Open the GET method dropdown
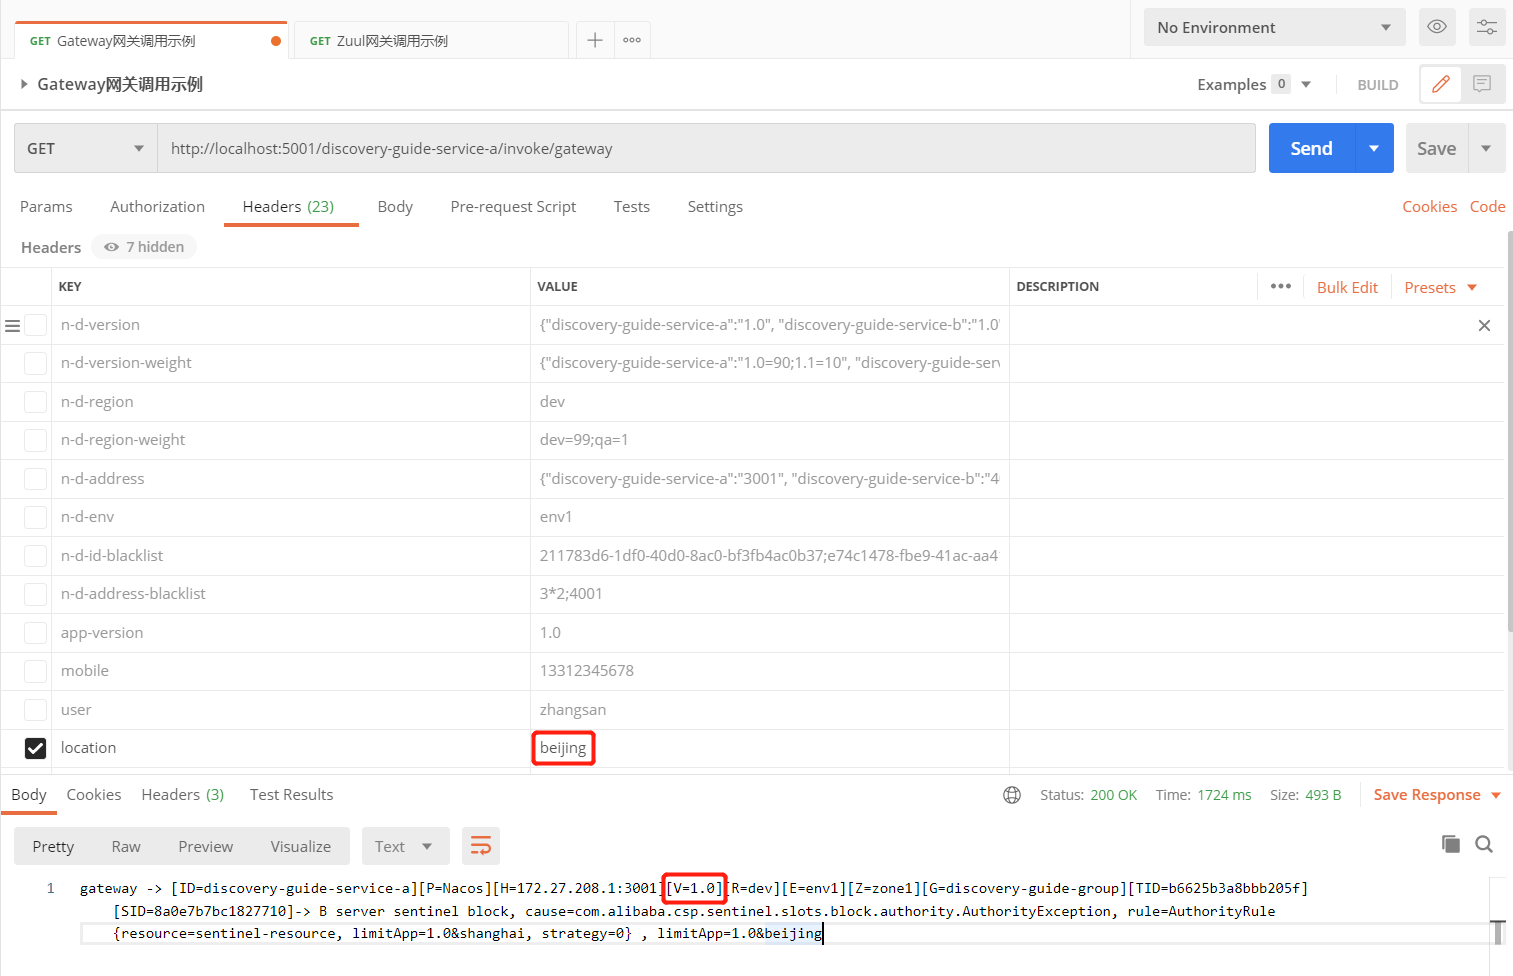 pos(85,149)
